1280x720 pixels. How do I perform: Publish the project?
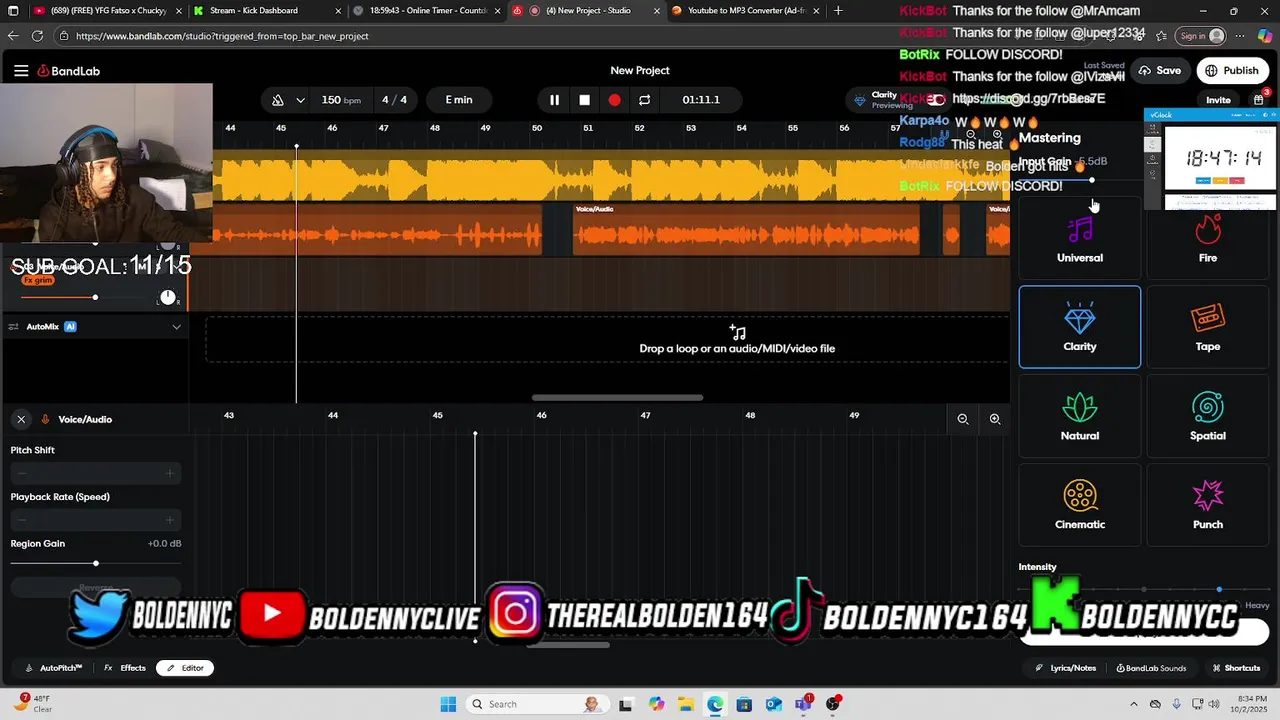click(x=1232, y=71)
